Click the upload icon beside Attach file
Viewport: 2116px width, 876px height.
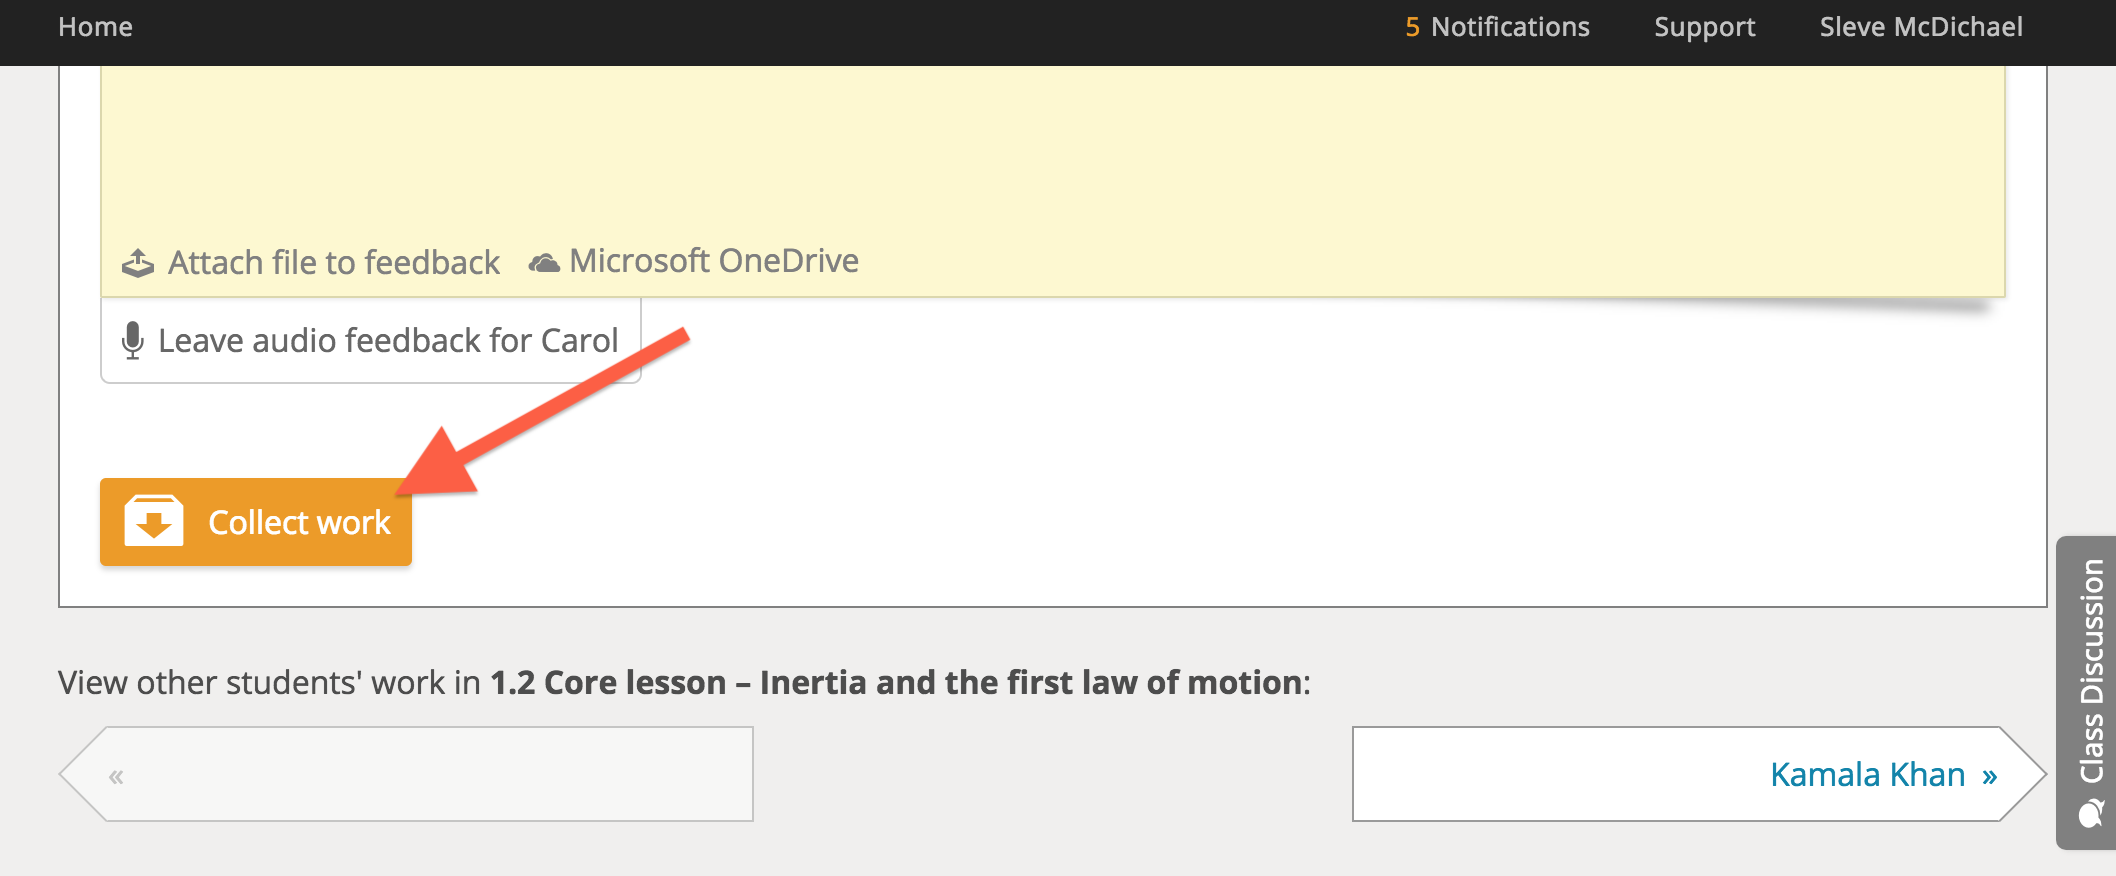pos(138,263)
